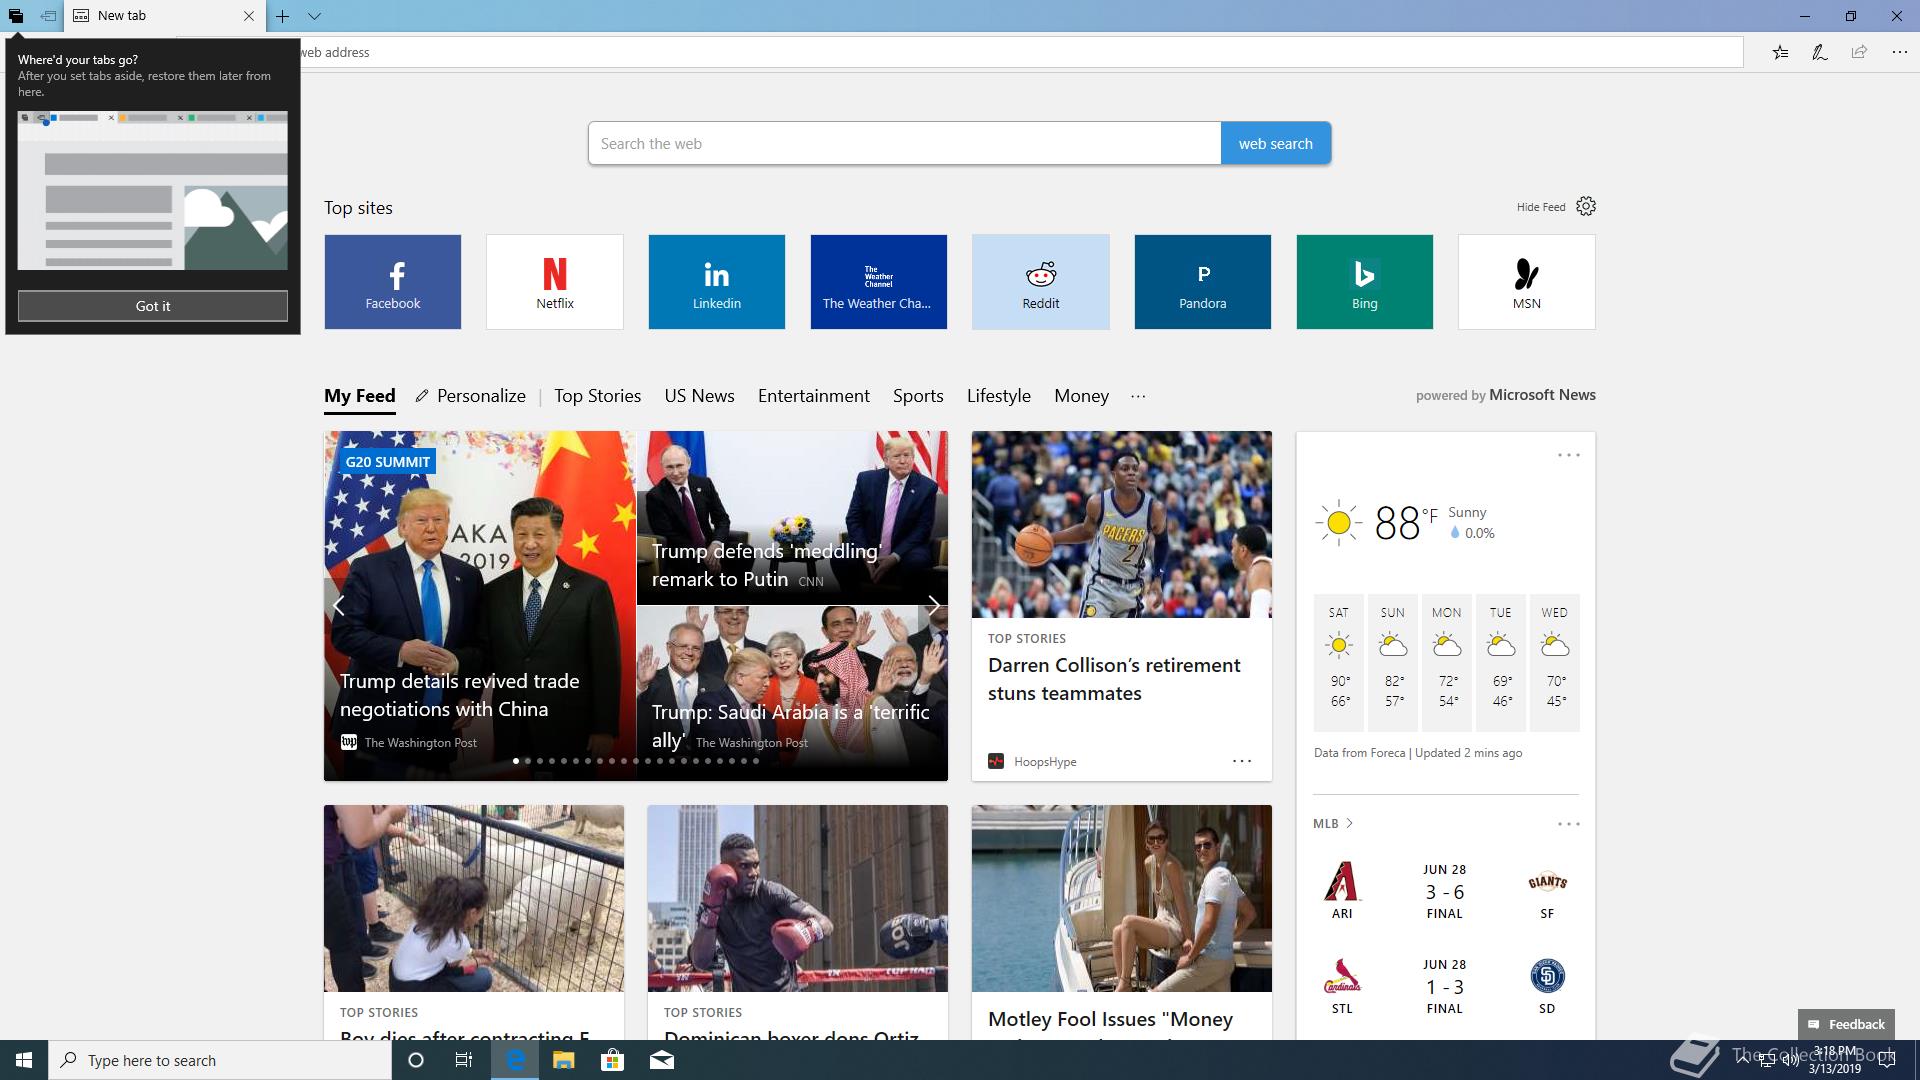Open Trump defends 'meddling' remark story
The image size is (1920, 1080).
[766, 565]
